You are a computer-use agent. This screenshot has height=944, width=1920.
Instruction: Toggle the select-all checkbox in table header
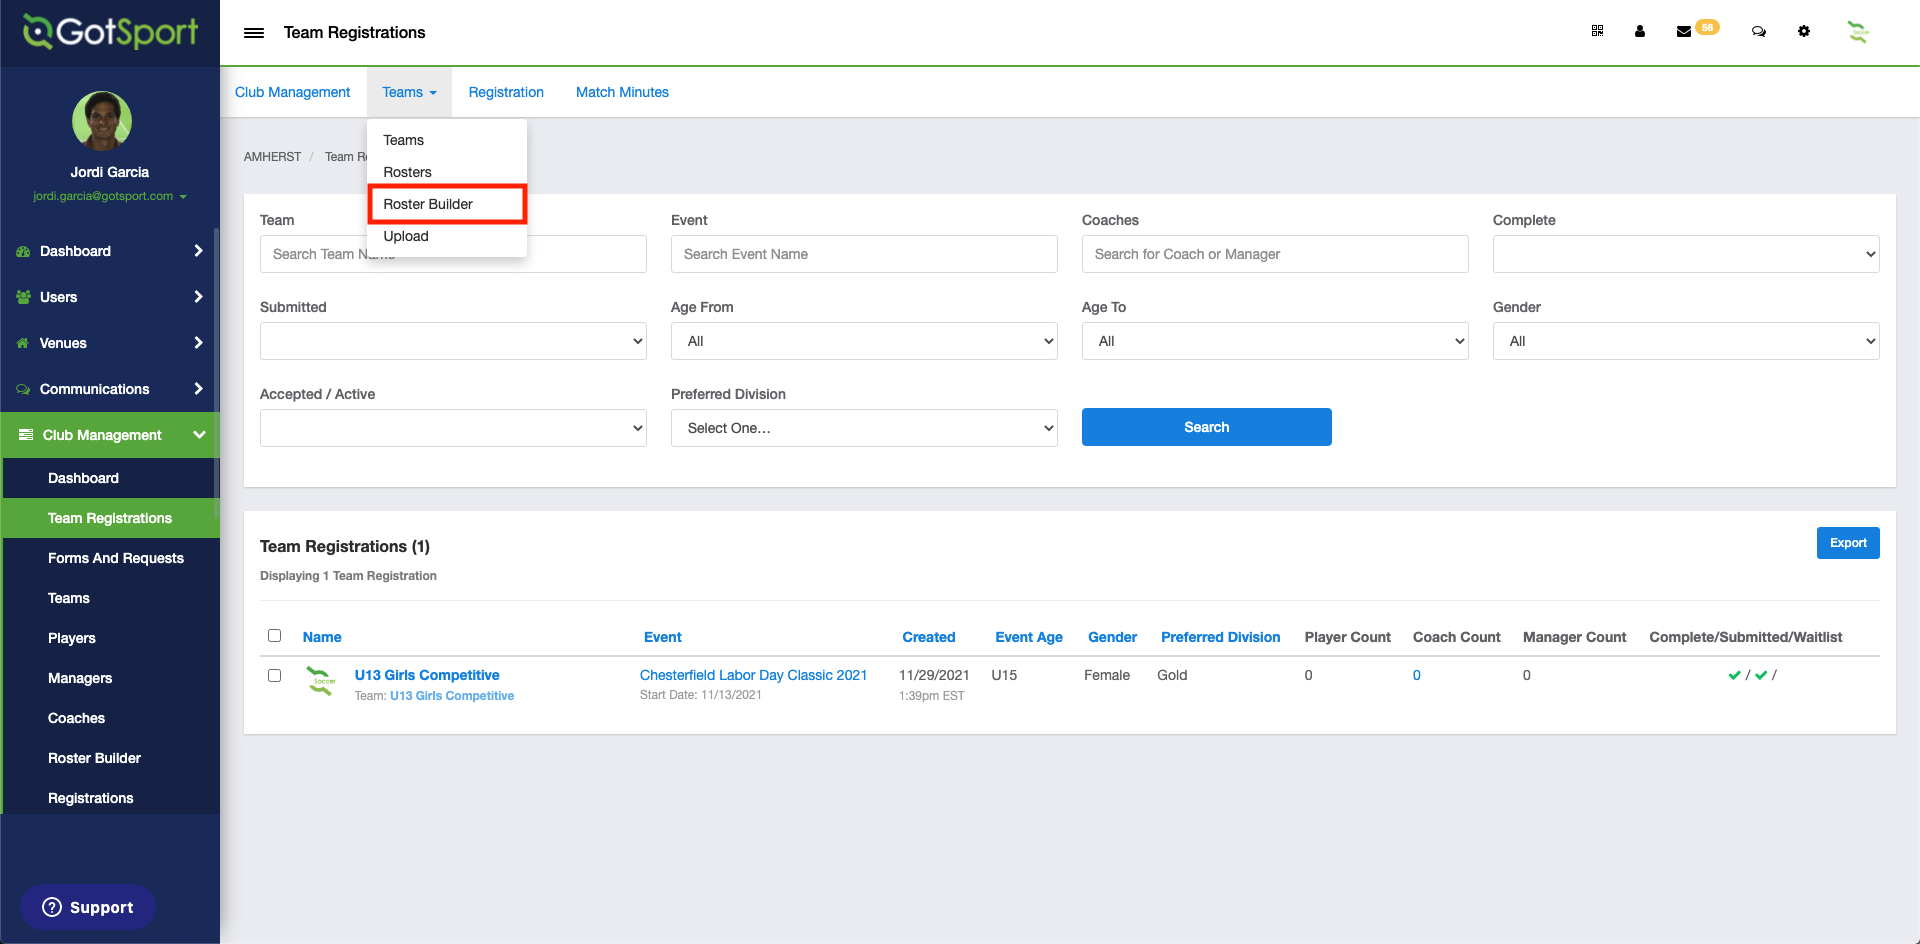click(x=275, y=636)
